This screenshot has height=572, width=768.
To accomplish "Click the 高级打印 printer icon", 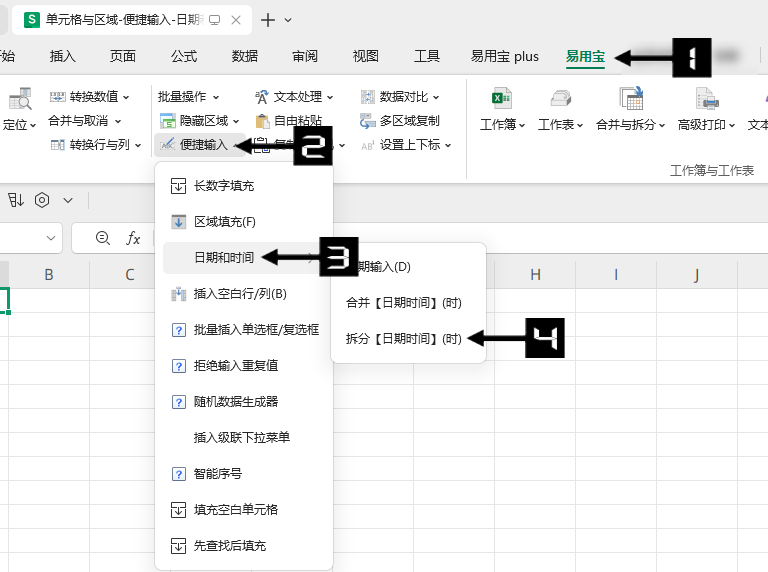I will (x=707, y=98).
